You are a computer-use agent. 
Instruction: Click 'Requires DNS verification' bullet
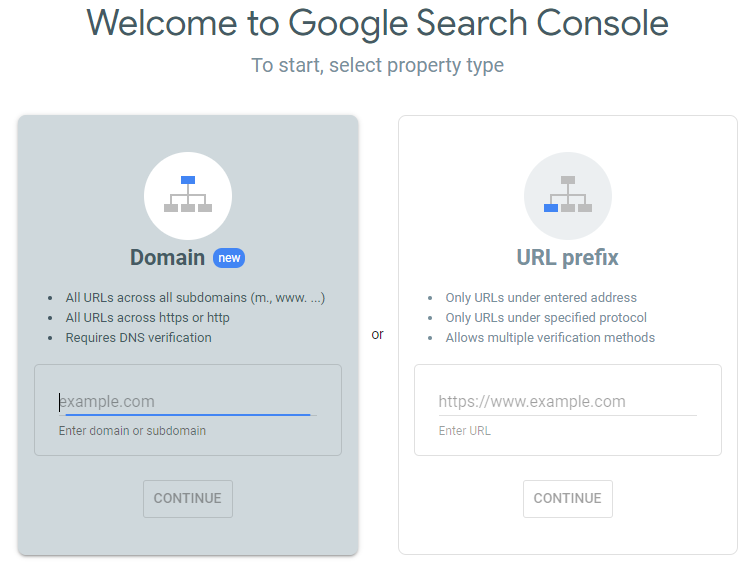(x=138, y=338)
